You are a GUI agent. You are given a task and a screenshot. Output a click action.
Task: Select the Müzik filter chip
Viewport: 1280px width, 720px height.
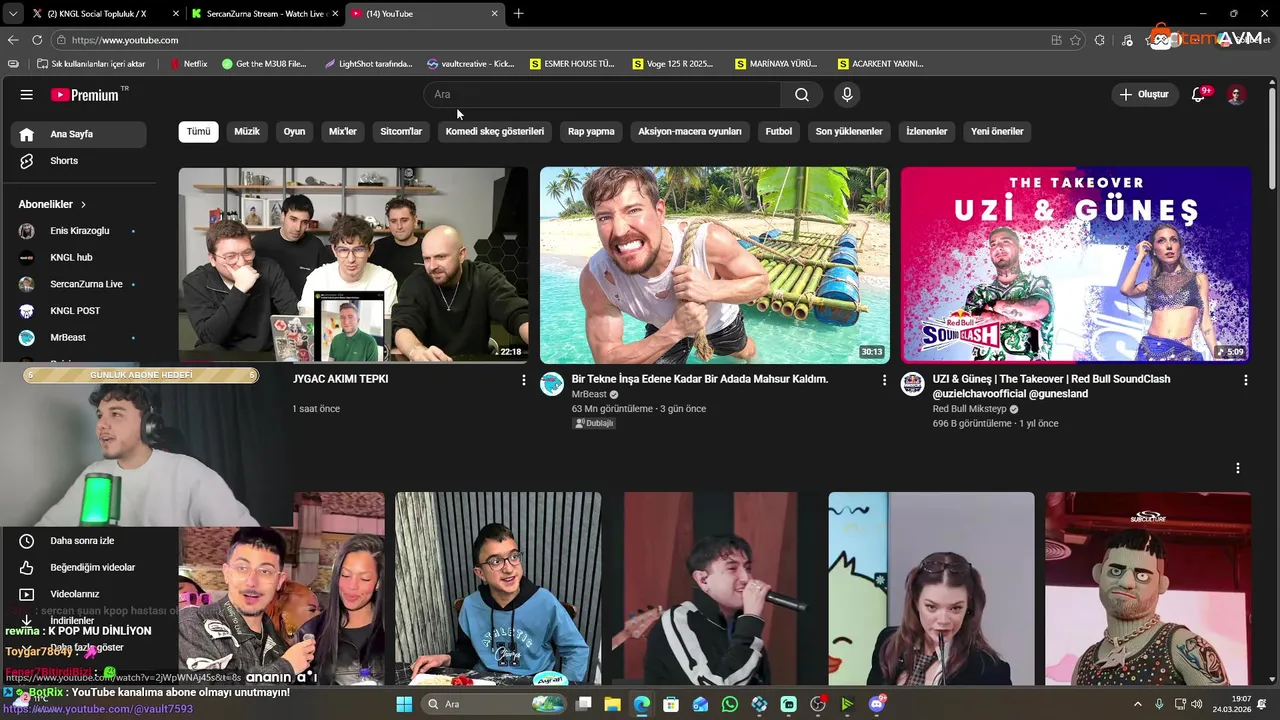tap(247, 131)
